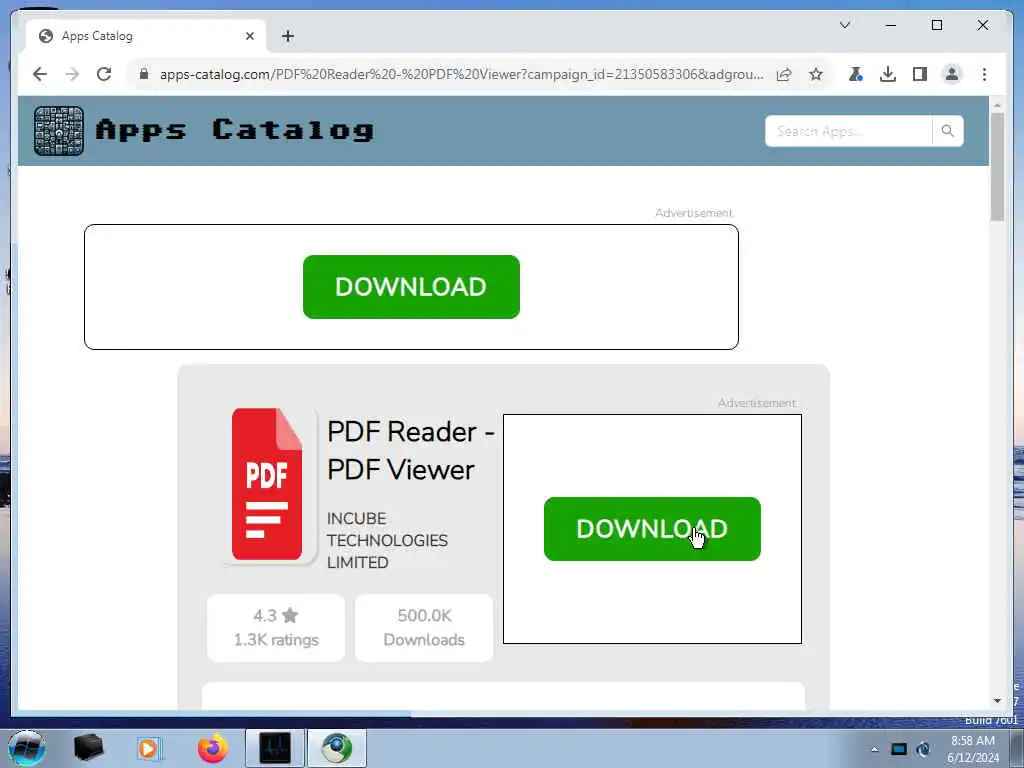
Task: Click DOWNLOAD button beside PDF Reader
Action: click(x=652, y=529)
